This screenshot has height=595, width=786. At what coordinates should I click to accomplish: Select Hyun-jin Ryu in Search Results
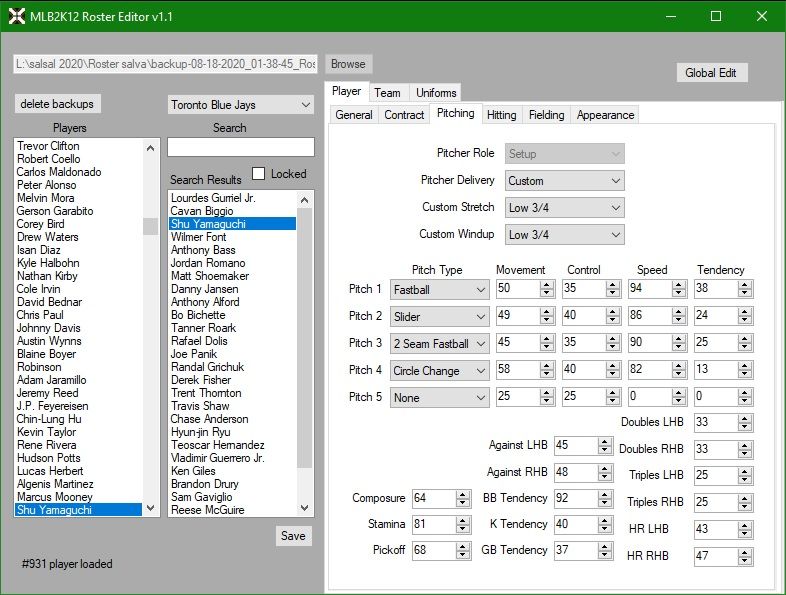(201, 432)
